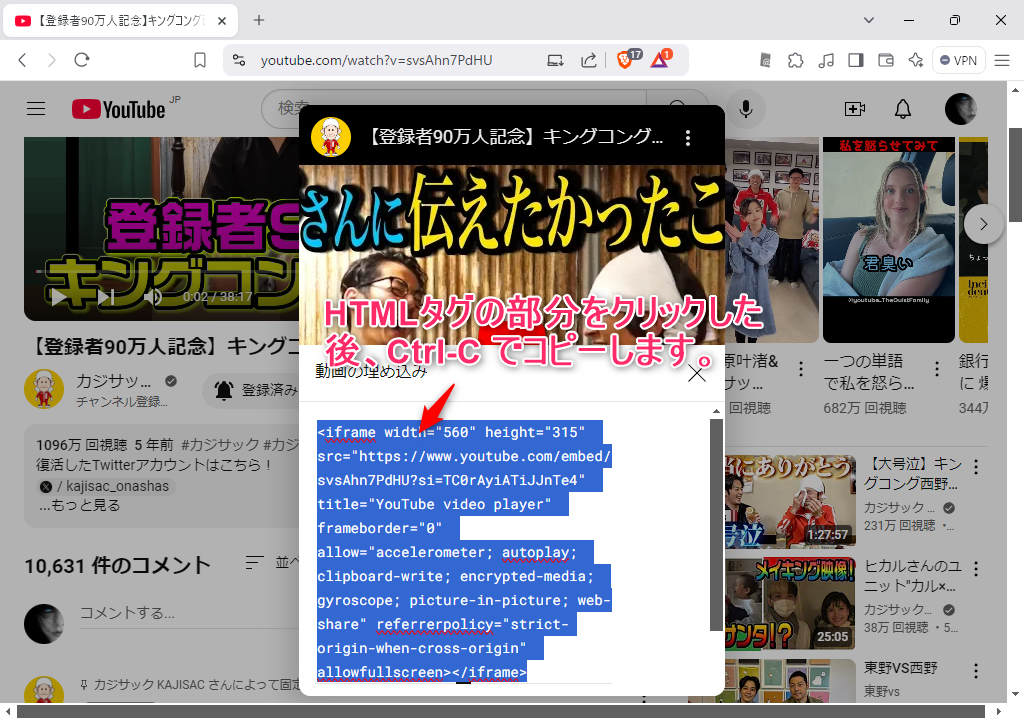The width and height of the screenshot is (1024, 720).
Task: Show next shorts with right chevron
Action: pos(984,224)
